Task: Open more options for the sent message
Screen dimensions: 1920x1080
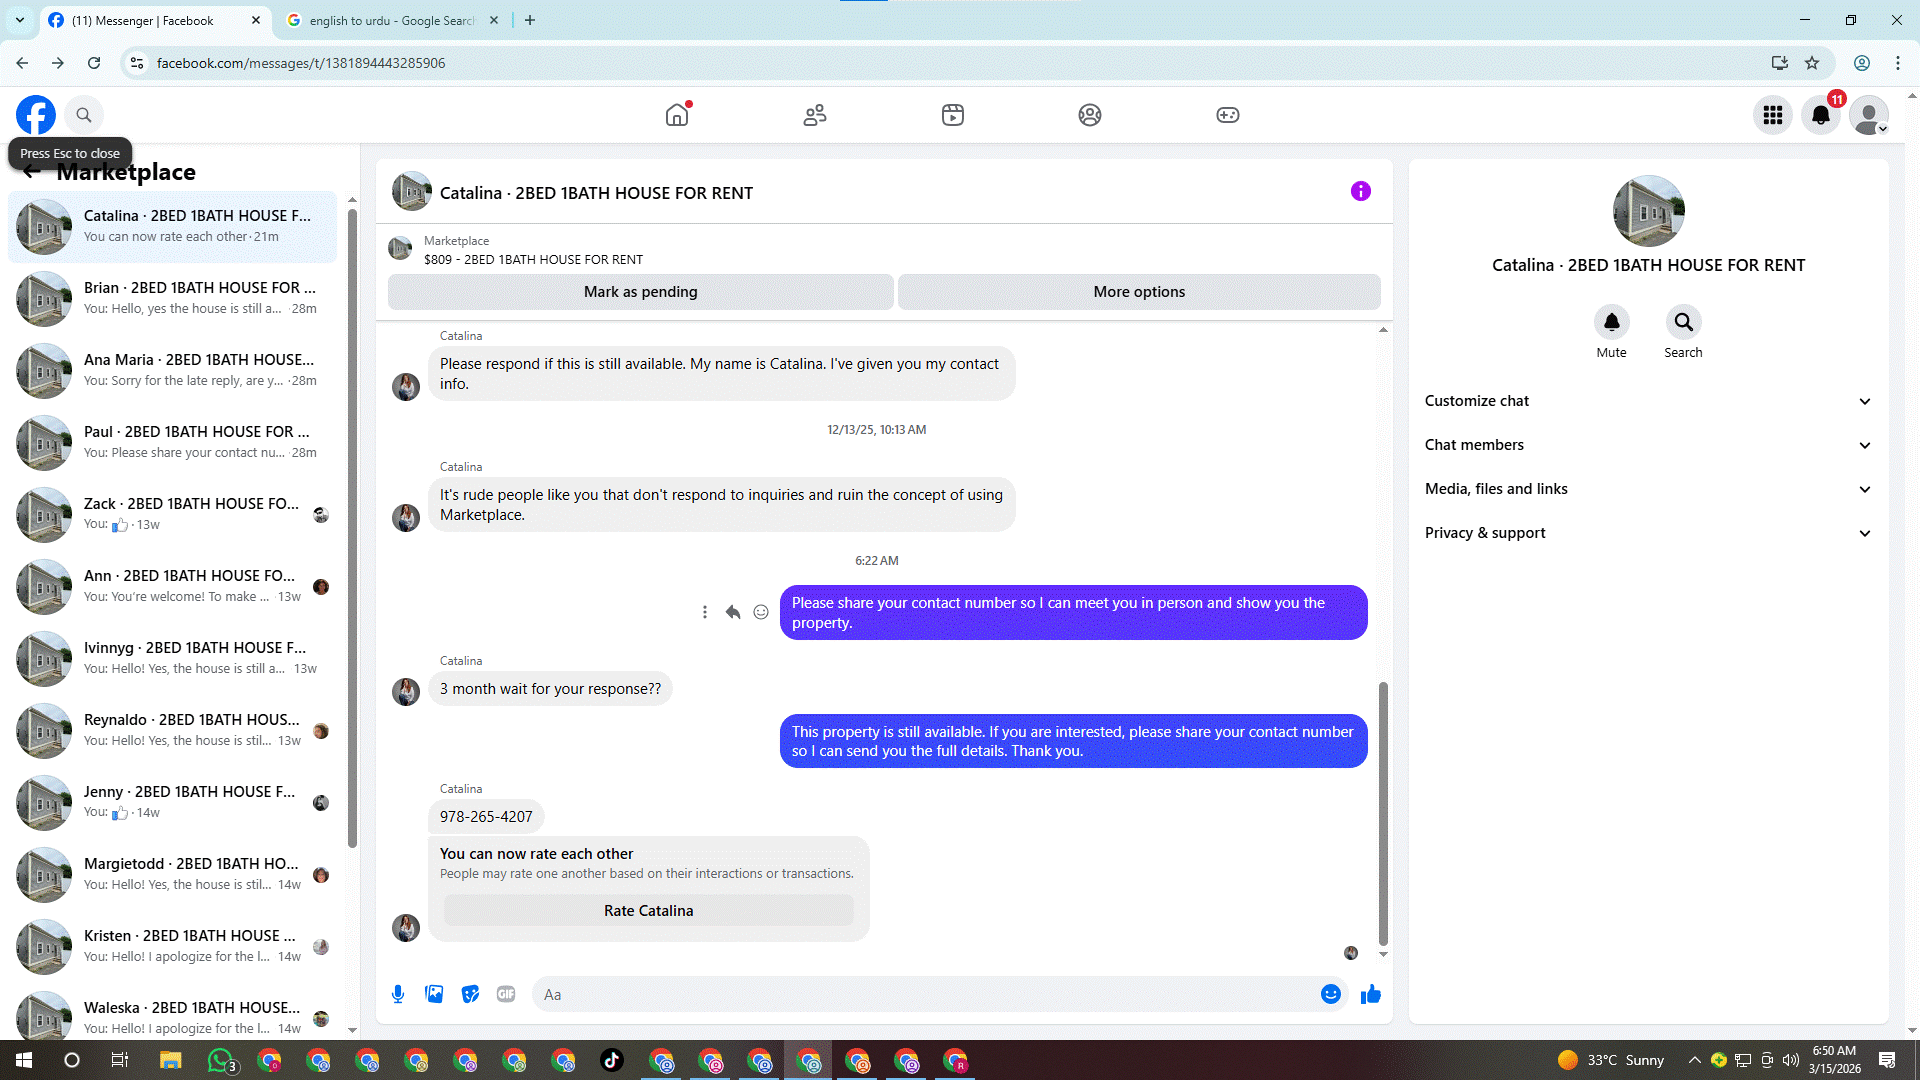Action: coord(705,612)
